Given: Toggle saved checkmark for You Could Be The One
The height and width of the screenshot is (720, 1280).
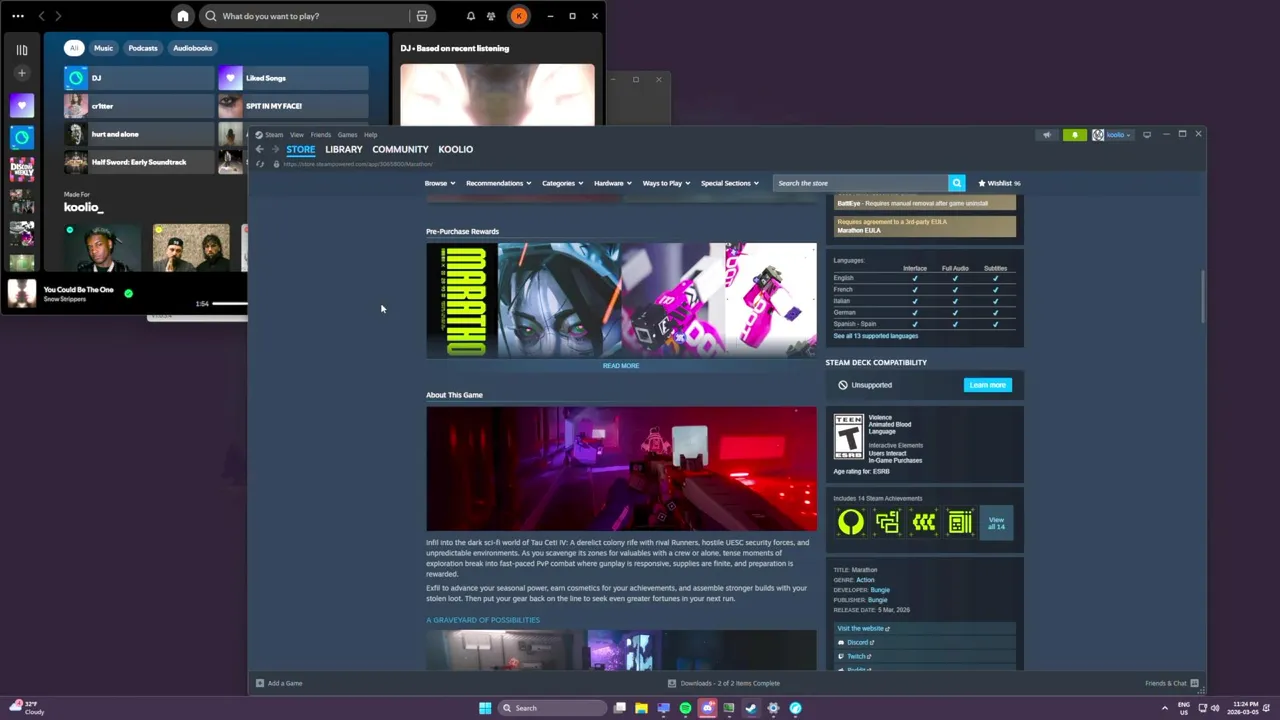Looking at the screenshot, I should pos(128,293).
